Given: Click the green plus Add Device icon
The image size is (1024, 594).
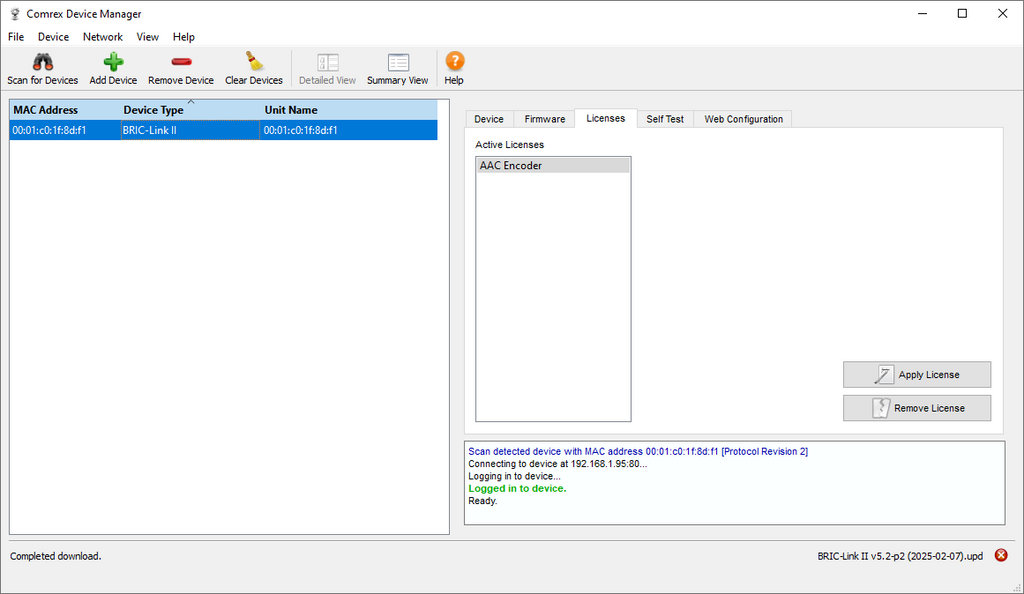Looking at the screenshot, I should [x=113, y=62].
